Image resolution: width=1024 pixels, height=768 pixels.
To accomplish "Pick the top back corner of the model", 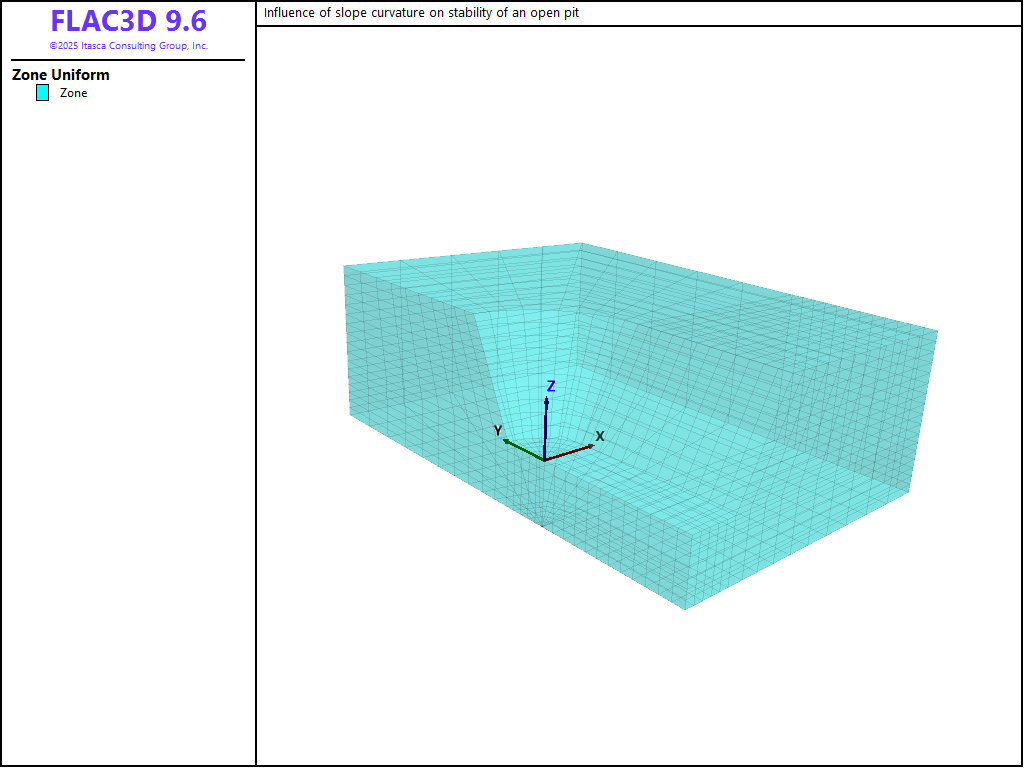I will (582, 243).
